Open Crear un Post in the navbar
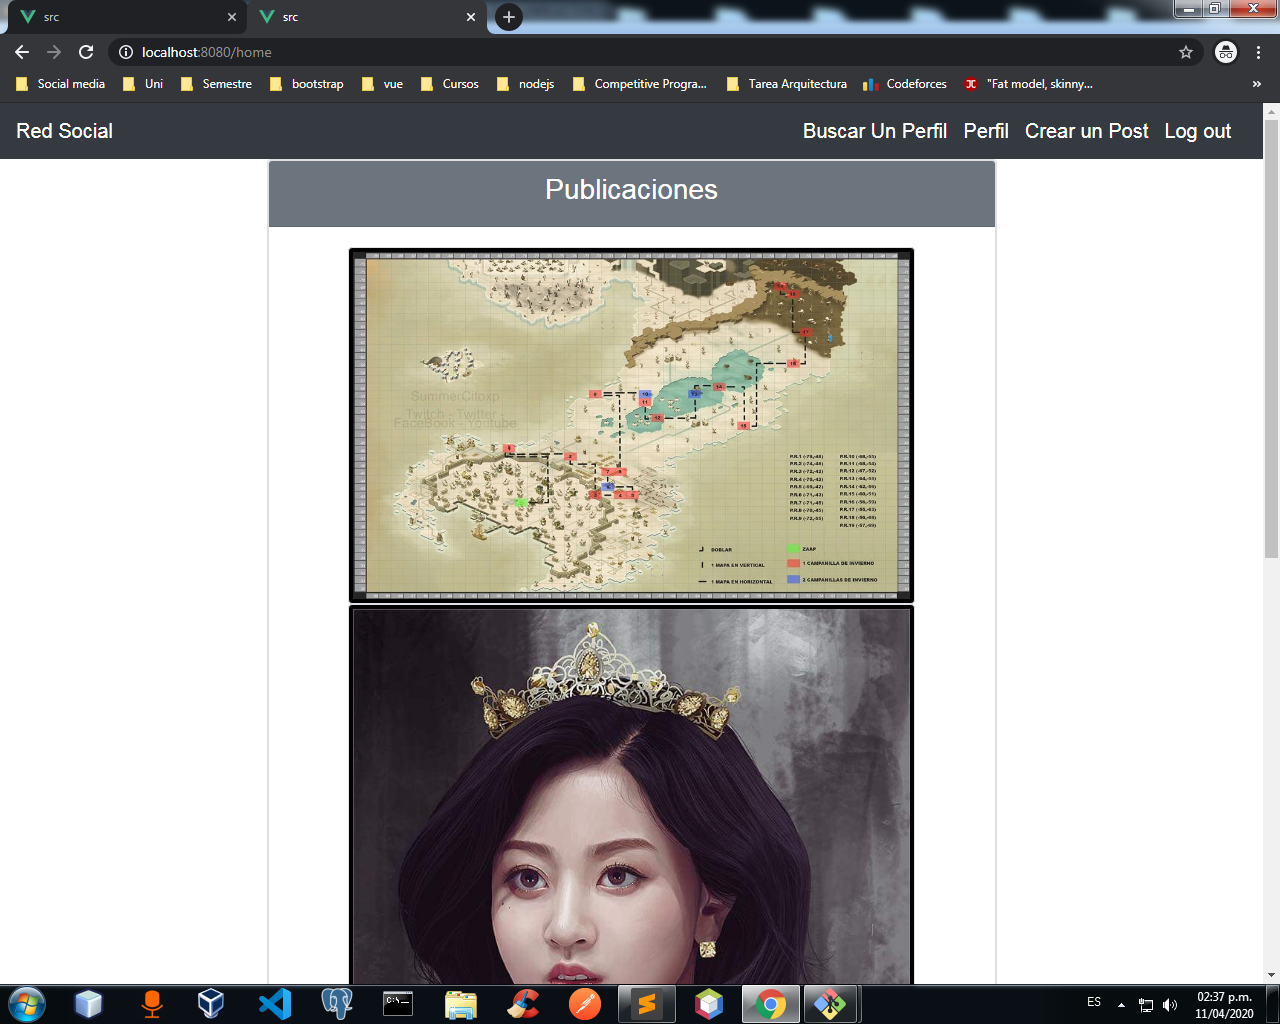Image resolution: width=1280 pixels, height=1024 pixels. (1087, 131)
